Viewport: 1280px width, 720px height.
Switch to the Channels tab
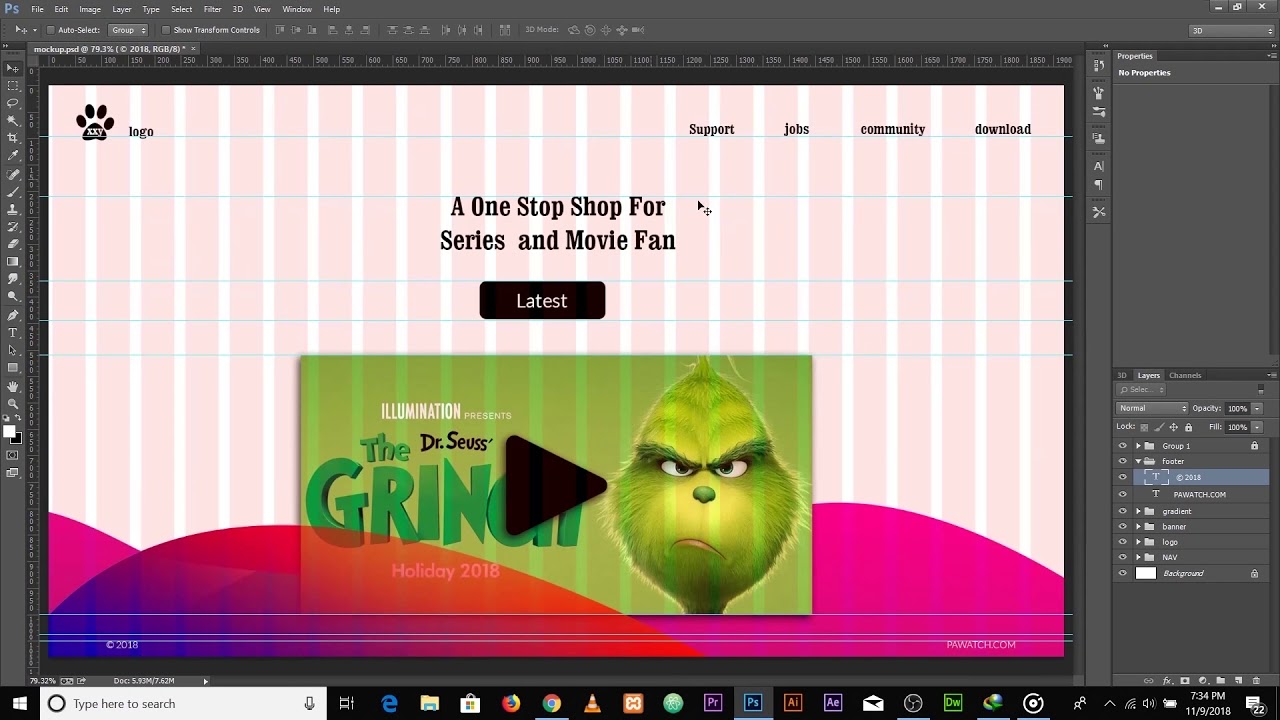click(1185, 375)
